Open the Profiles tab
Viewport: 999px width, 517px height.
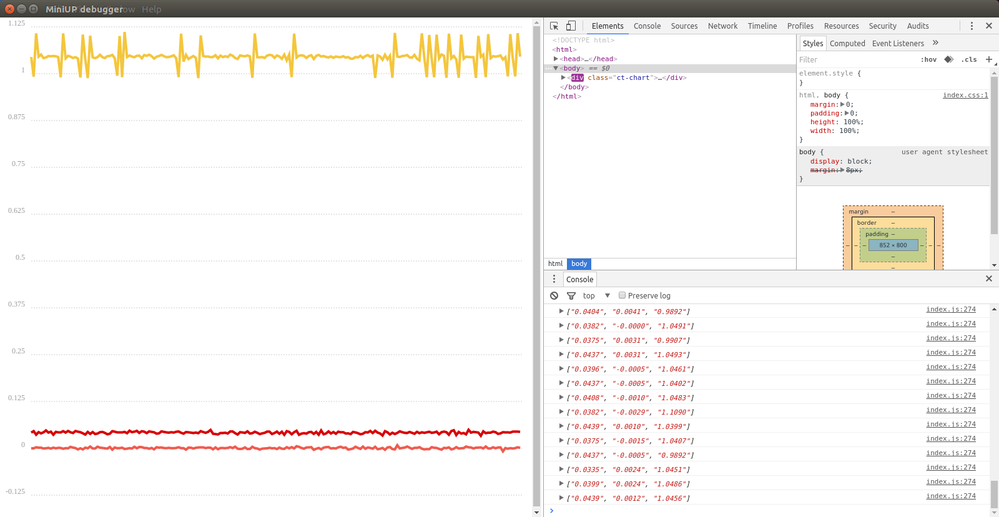point(800,26)
